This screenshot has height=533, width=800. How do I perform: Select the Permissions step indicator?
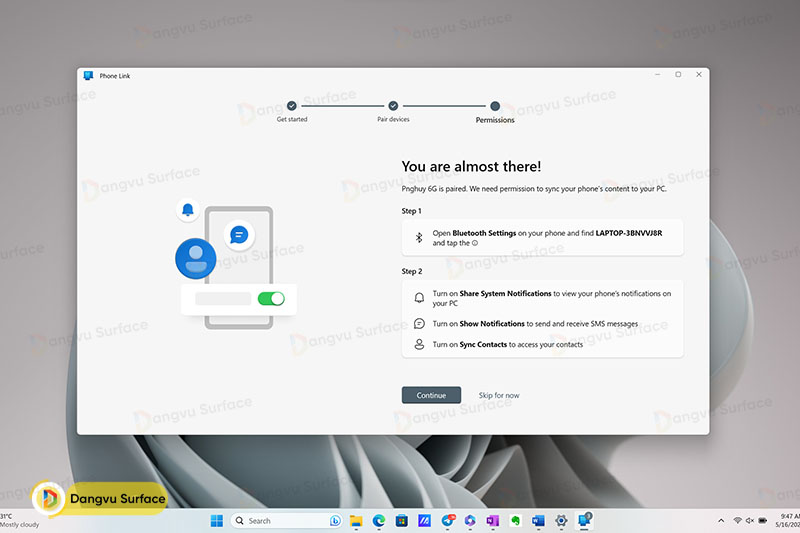(495, 106)
